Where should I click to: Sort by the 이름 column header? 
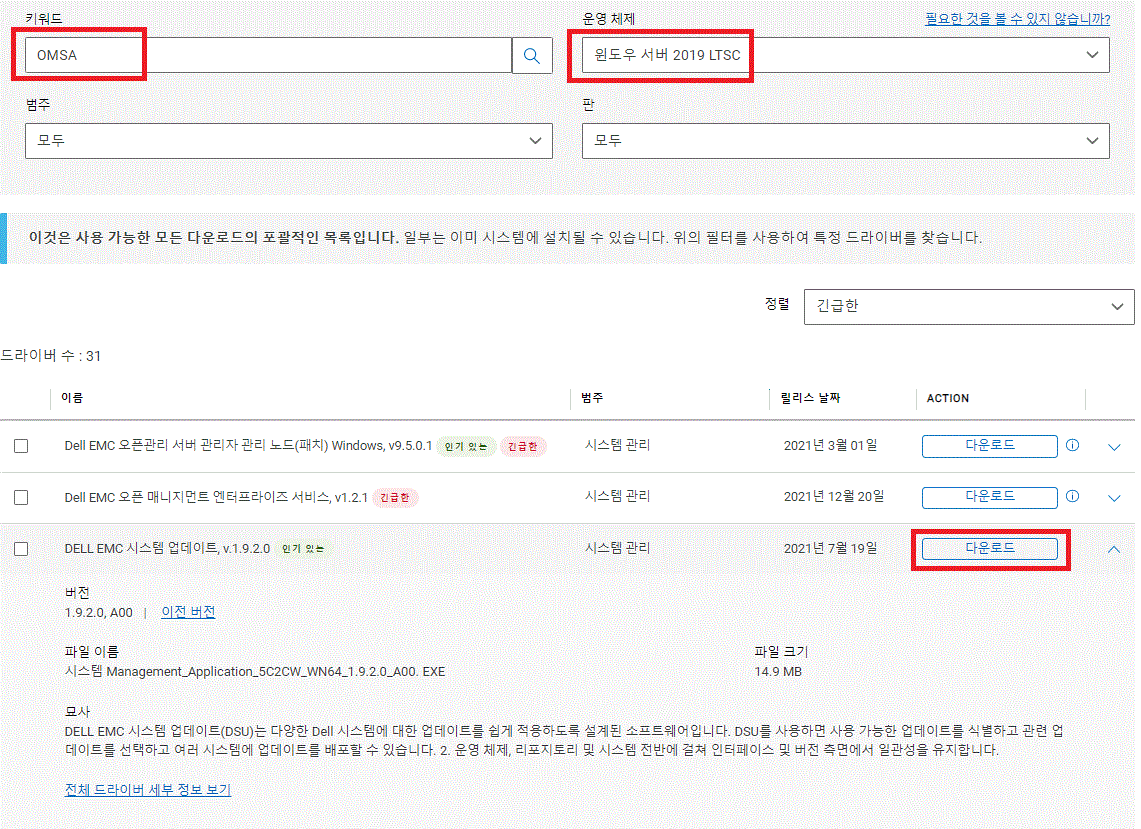click(72, 398)
